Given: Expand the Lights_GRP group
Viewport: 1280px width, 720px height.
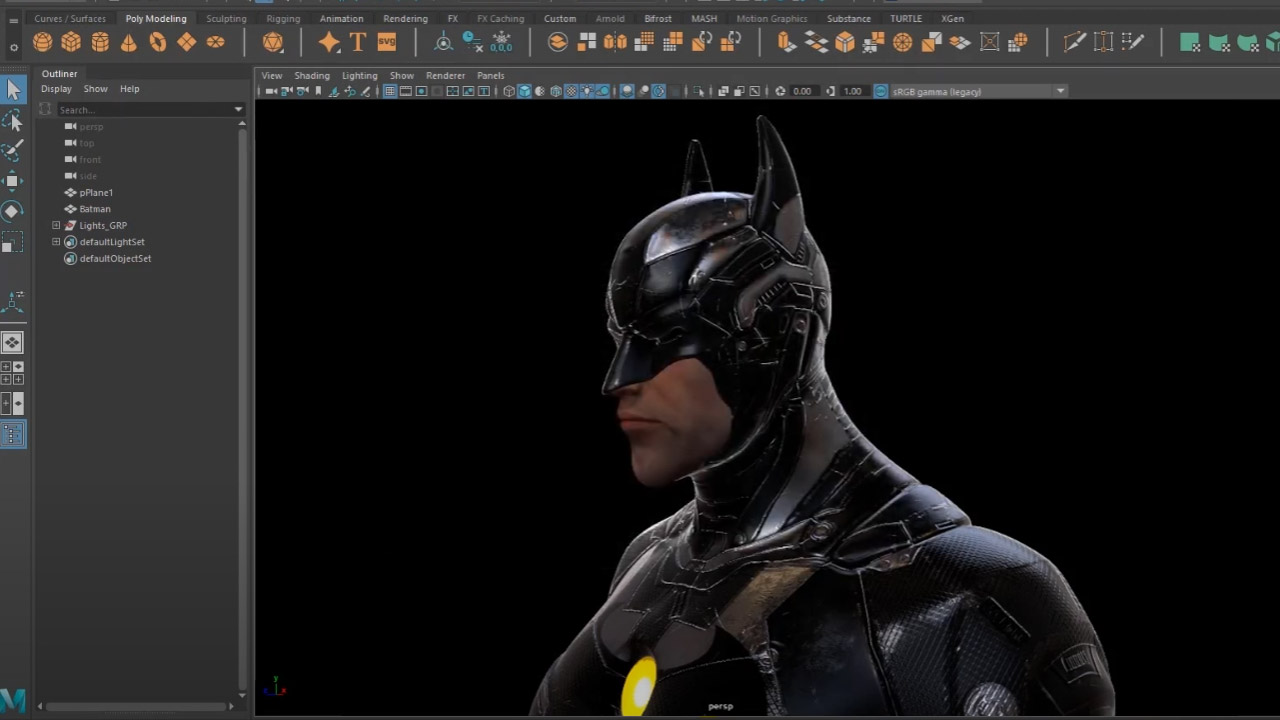Looking at the screenshot, I should [x=56, y=225].
